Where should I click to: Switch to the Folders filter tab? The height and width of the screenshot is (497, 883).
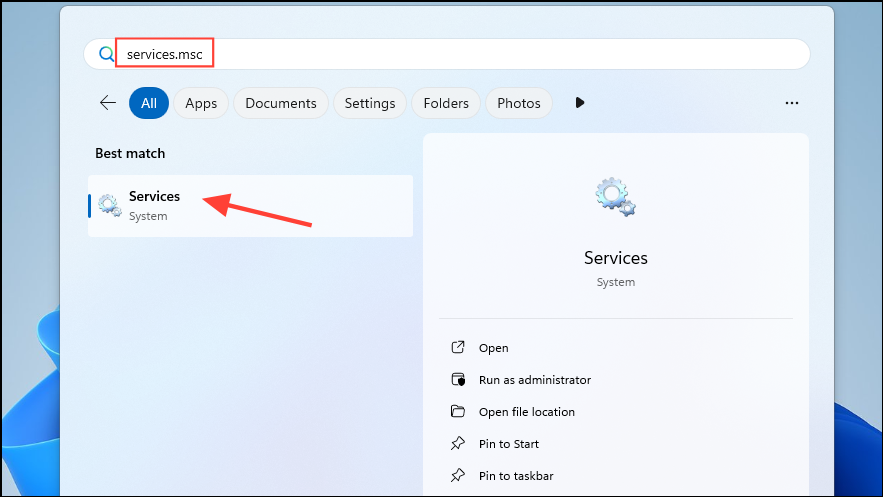tap(446, 103)
